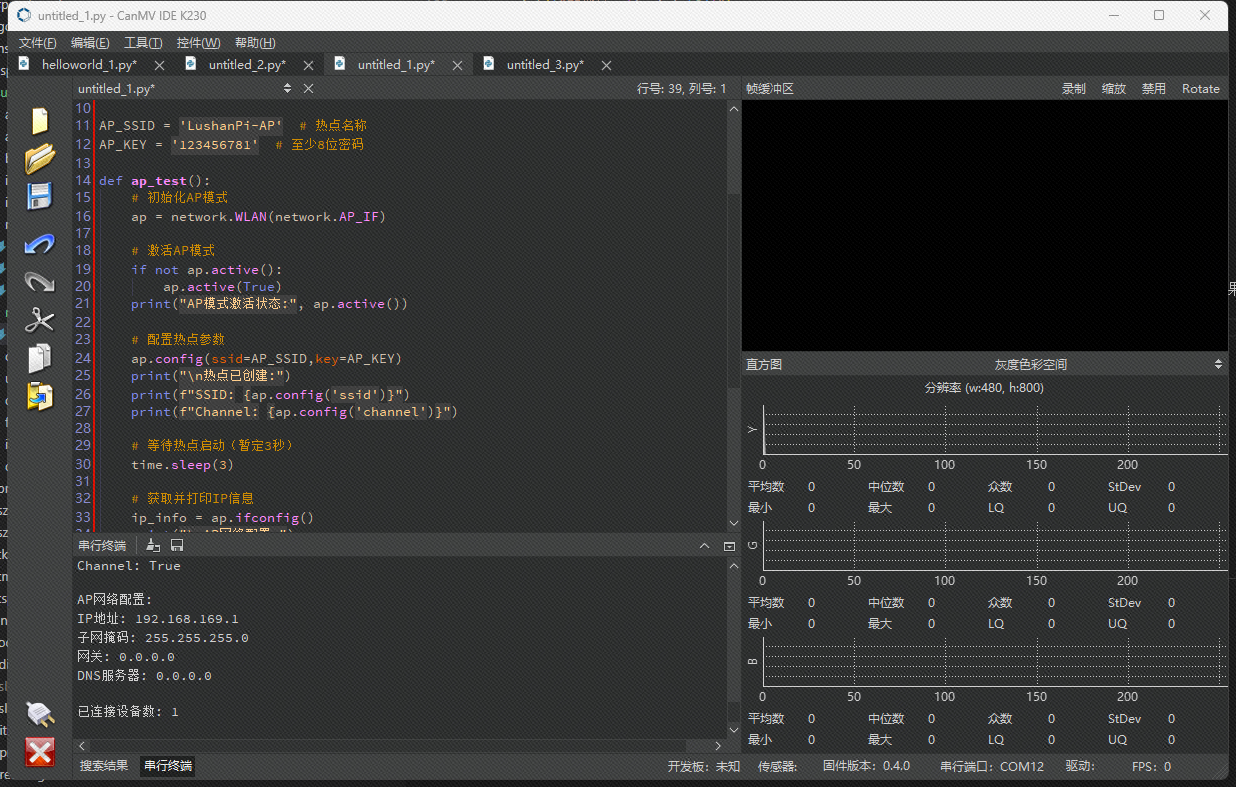Click the black frame buffer preview area
Viewport: 1236px width, 787px height.
[985, 225]
